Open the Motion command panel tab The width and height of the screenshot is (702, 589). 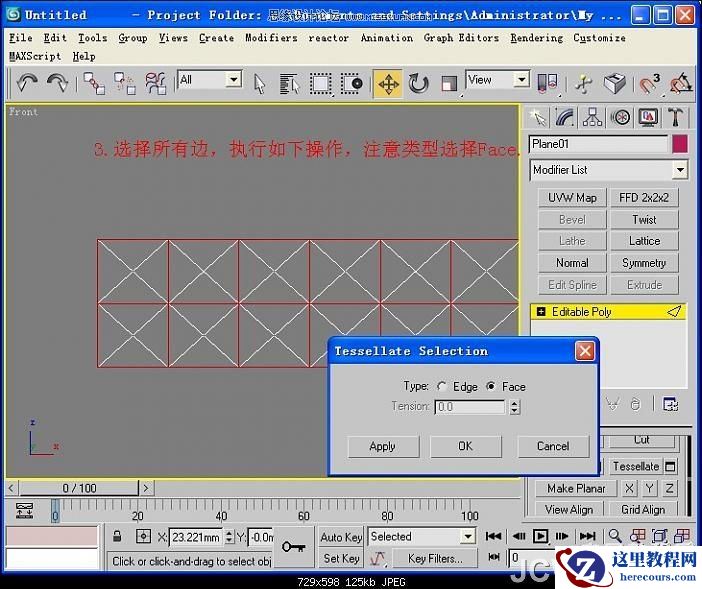[x=621, y=117]
